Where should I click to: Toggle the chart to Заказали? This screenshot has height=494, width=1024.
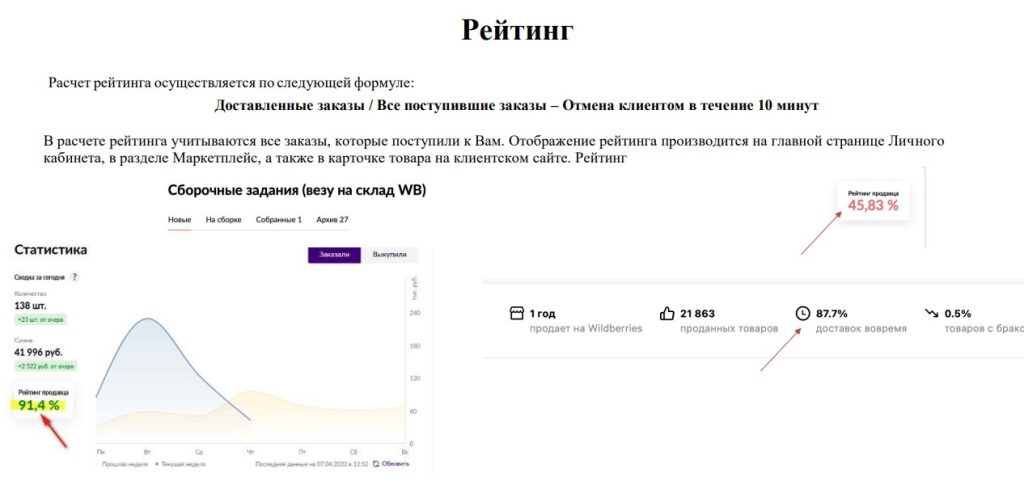point(334,255)
